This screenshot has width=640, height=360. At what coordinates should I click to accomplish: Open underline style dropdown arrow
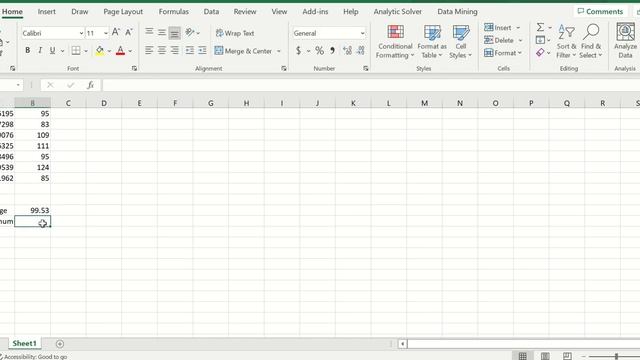[62, 51]
